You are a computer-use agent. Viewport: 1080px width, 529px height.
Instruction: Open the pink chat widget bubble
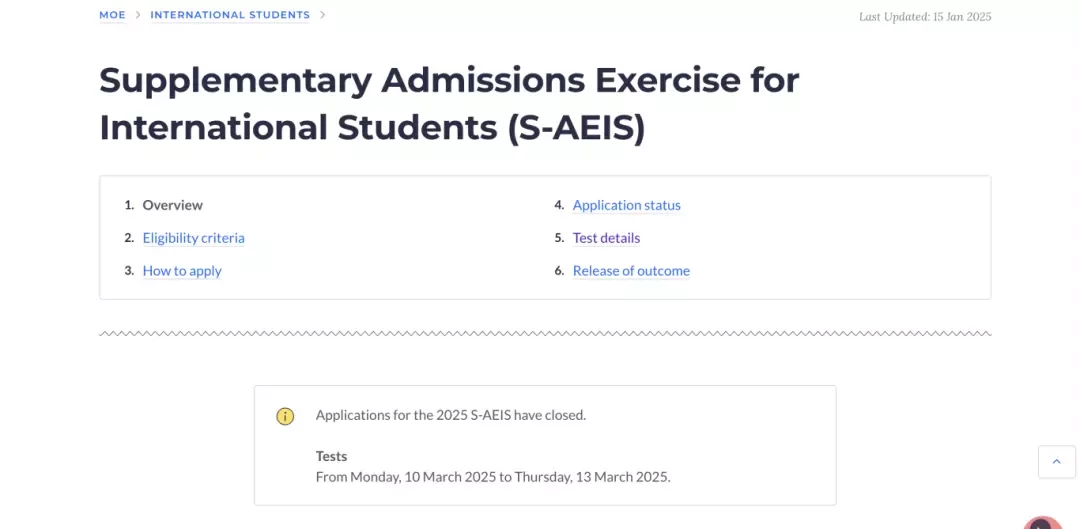1042,523
